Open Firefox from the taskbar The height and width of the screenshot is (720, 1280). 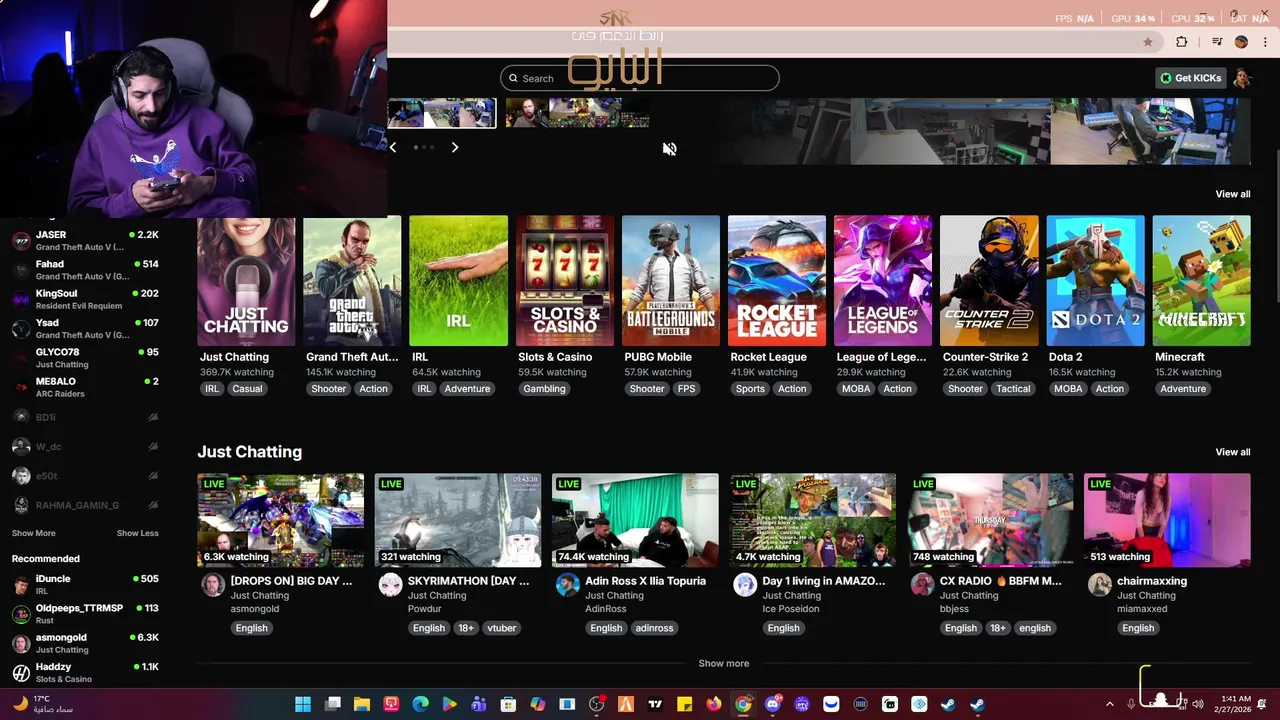[713, 704]
